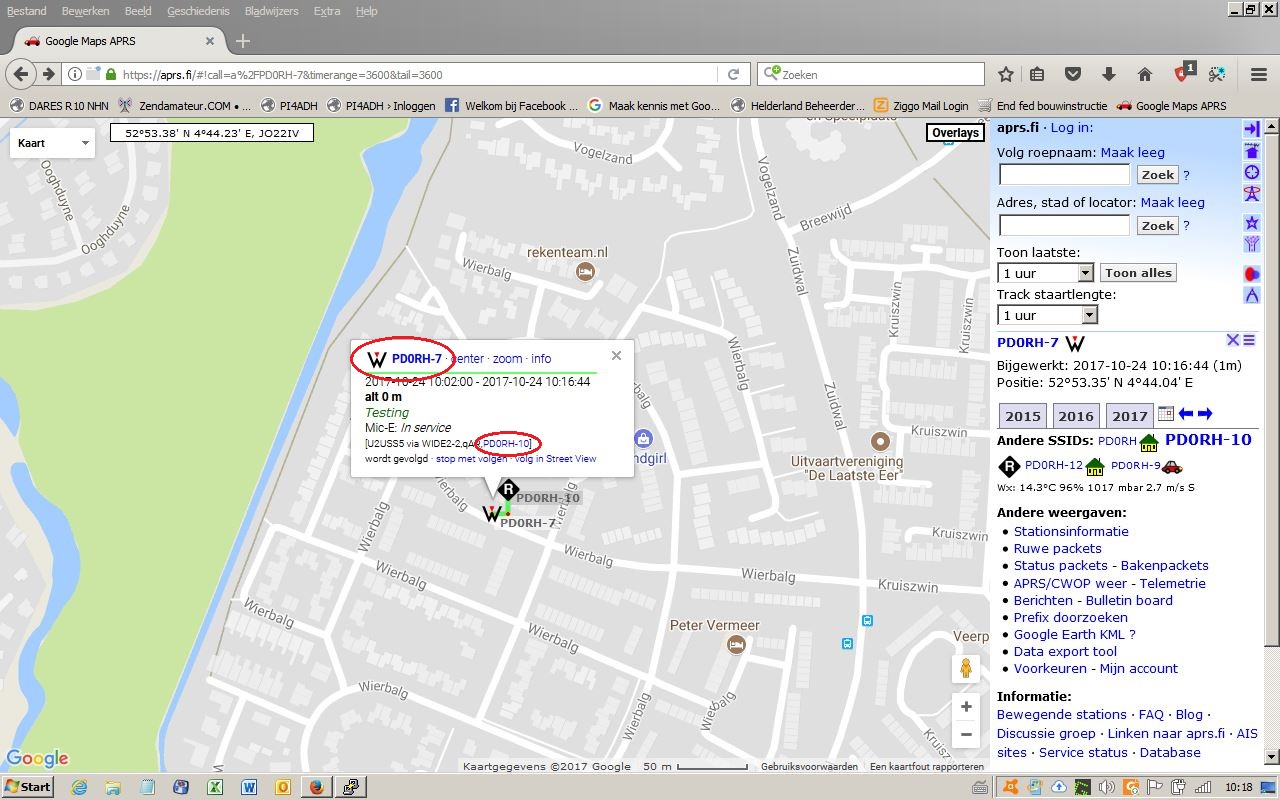The image size is (1280, 800).
Task: Go to next day with right arrow
Action: click(1205, 414)
